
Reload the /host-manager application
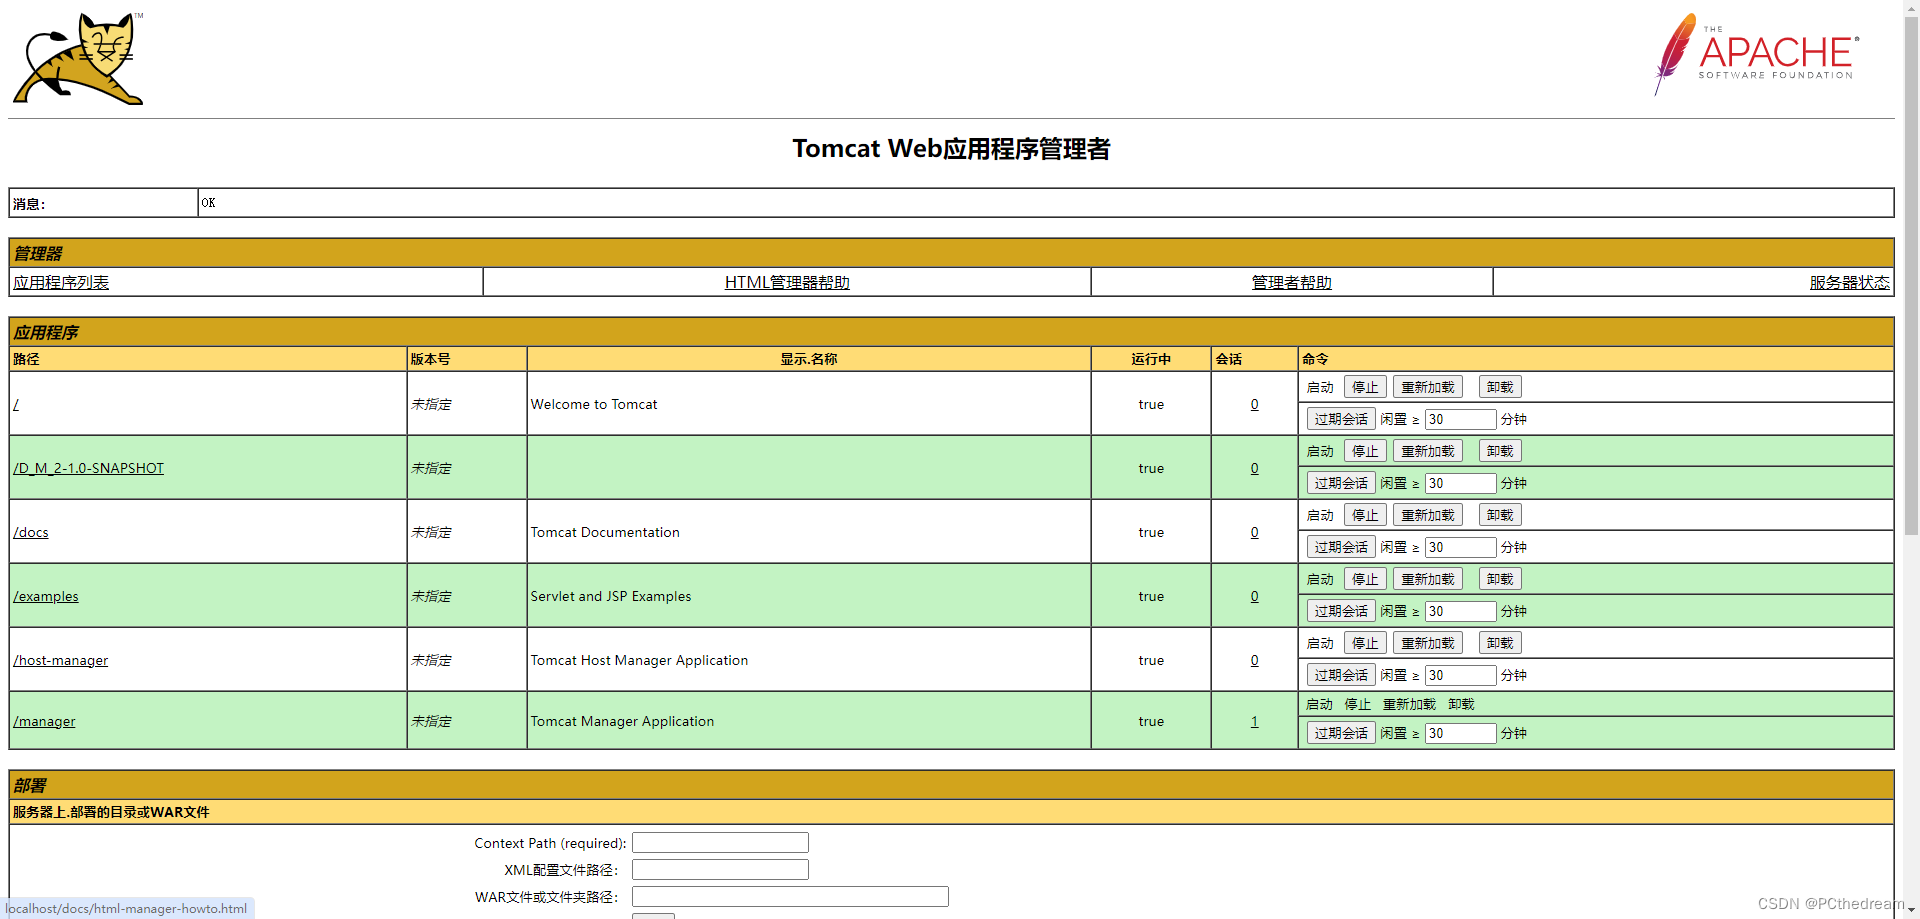1428,643
